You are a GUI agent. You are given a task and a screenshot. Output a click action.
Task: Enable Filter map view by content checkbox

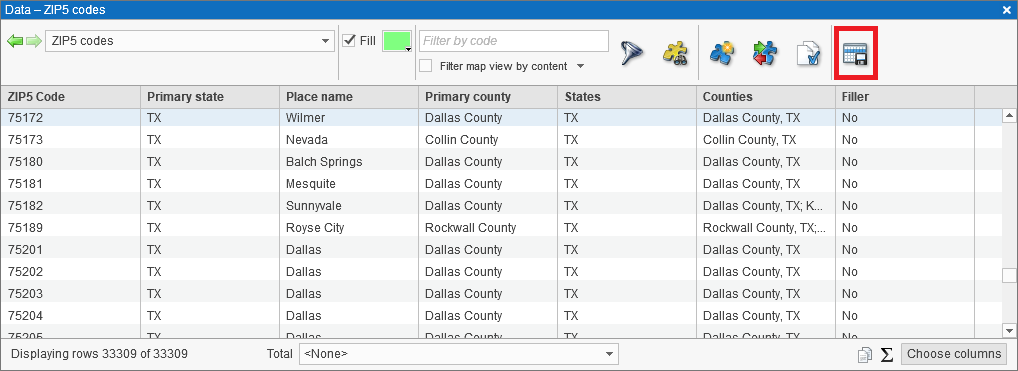(x=426, y=66)
